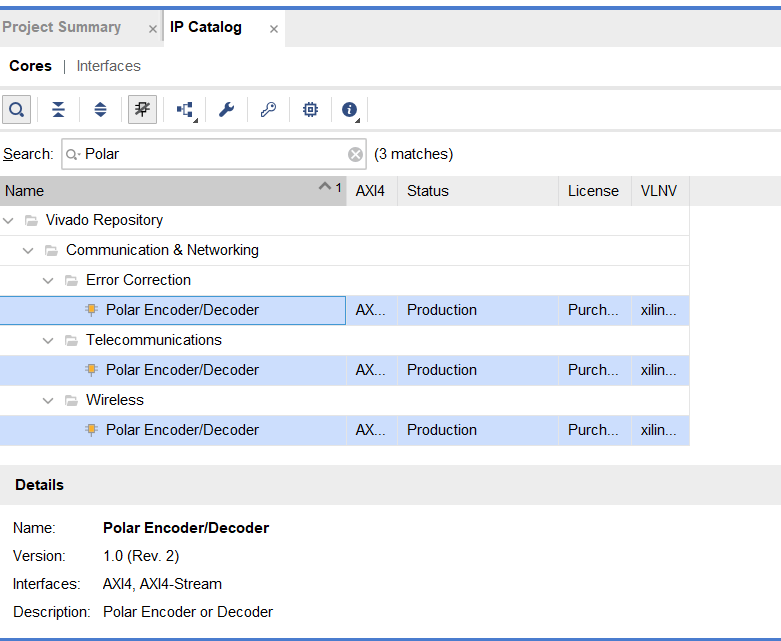Switch to the Interfaces view
781x641 pixels.
pos(108,66)
